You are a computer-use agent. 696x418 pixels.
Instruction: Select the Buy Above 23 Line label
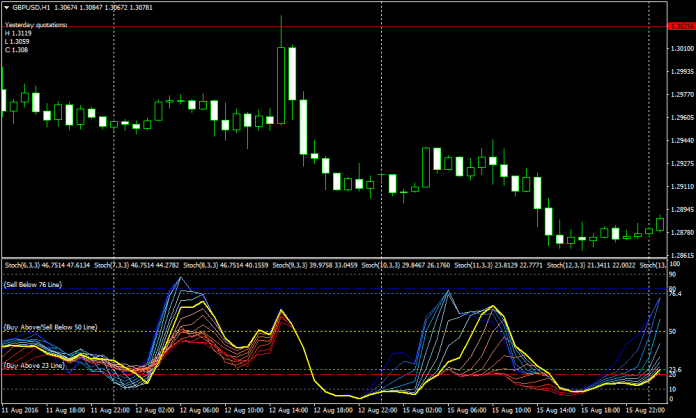coord(34,366)
